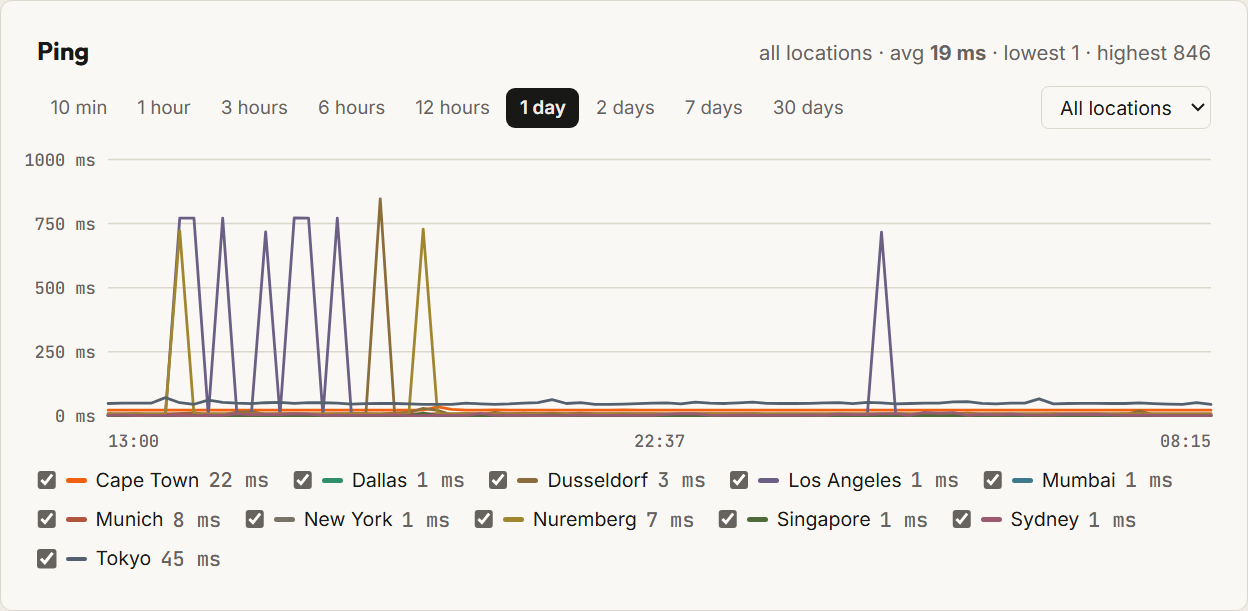Image resolution: width=1248 pixels, height=611 pixels.
Task: Select the 7 days range
Action: click(x=713, y=108)
